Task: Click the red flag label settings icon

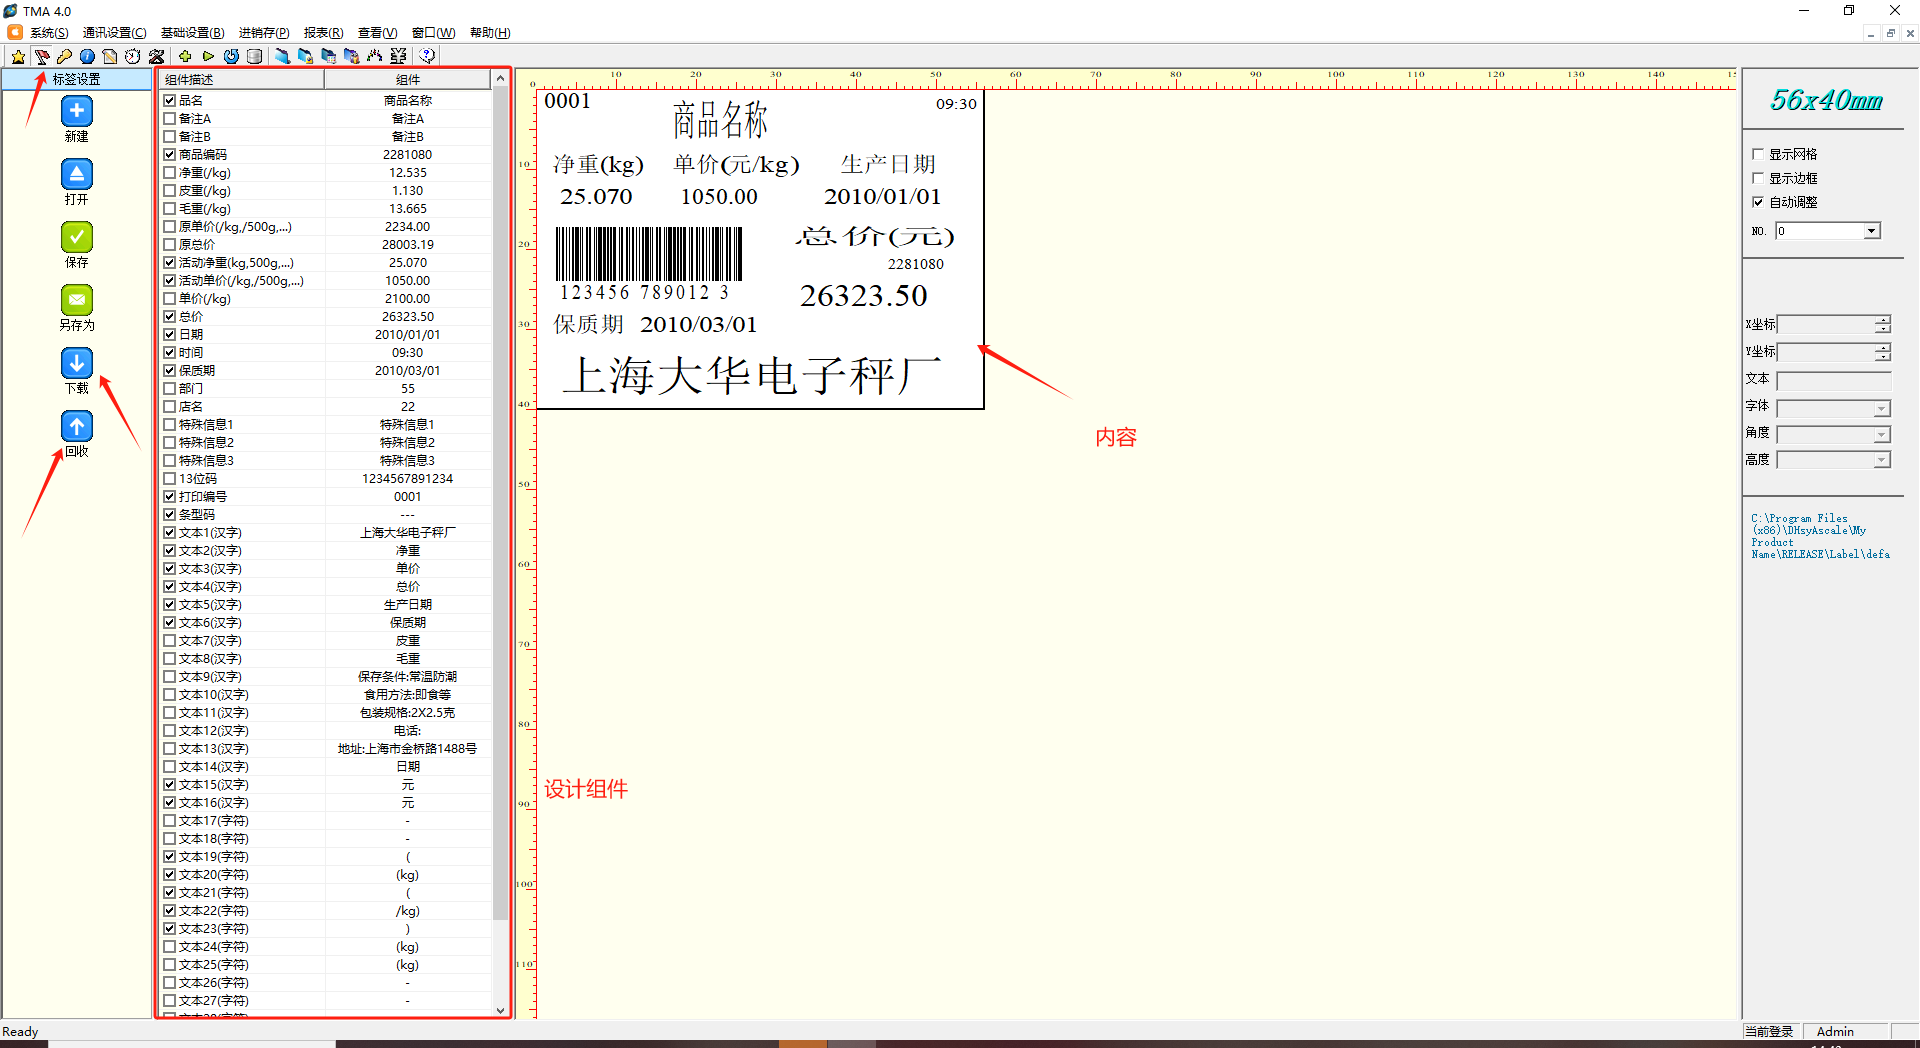Action: 42,56
